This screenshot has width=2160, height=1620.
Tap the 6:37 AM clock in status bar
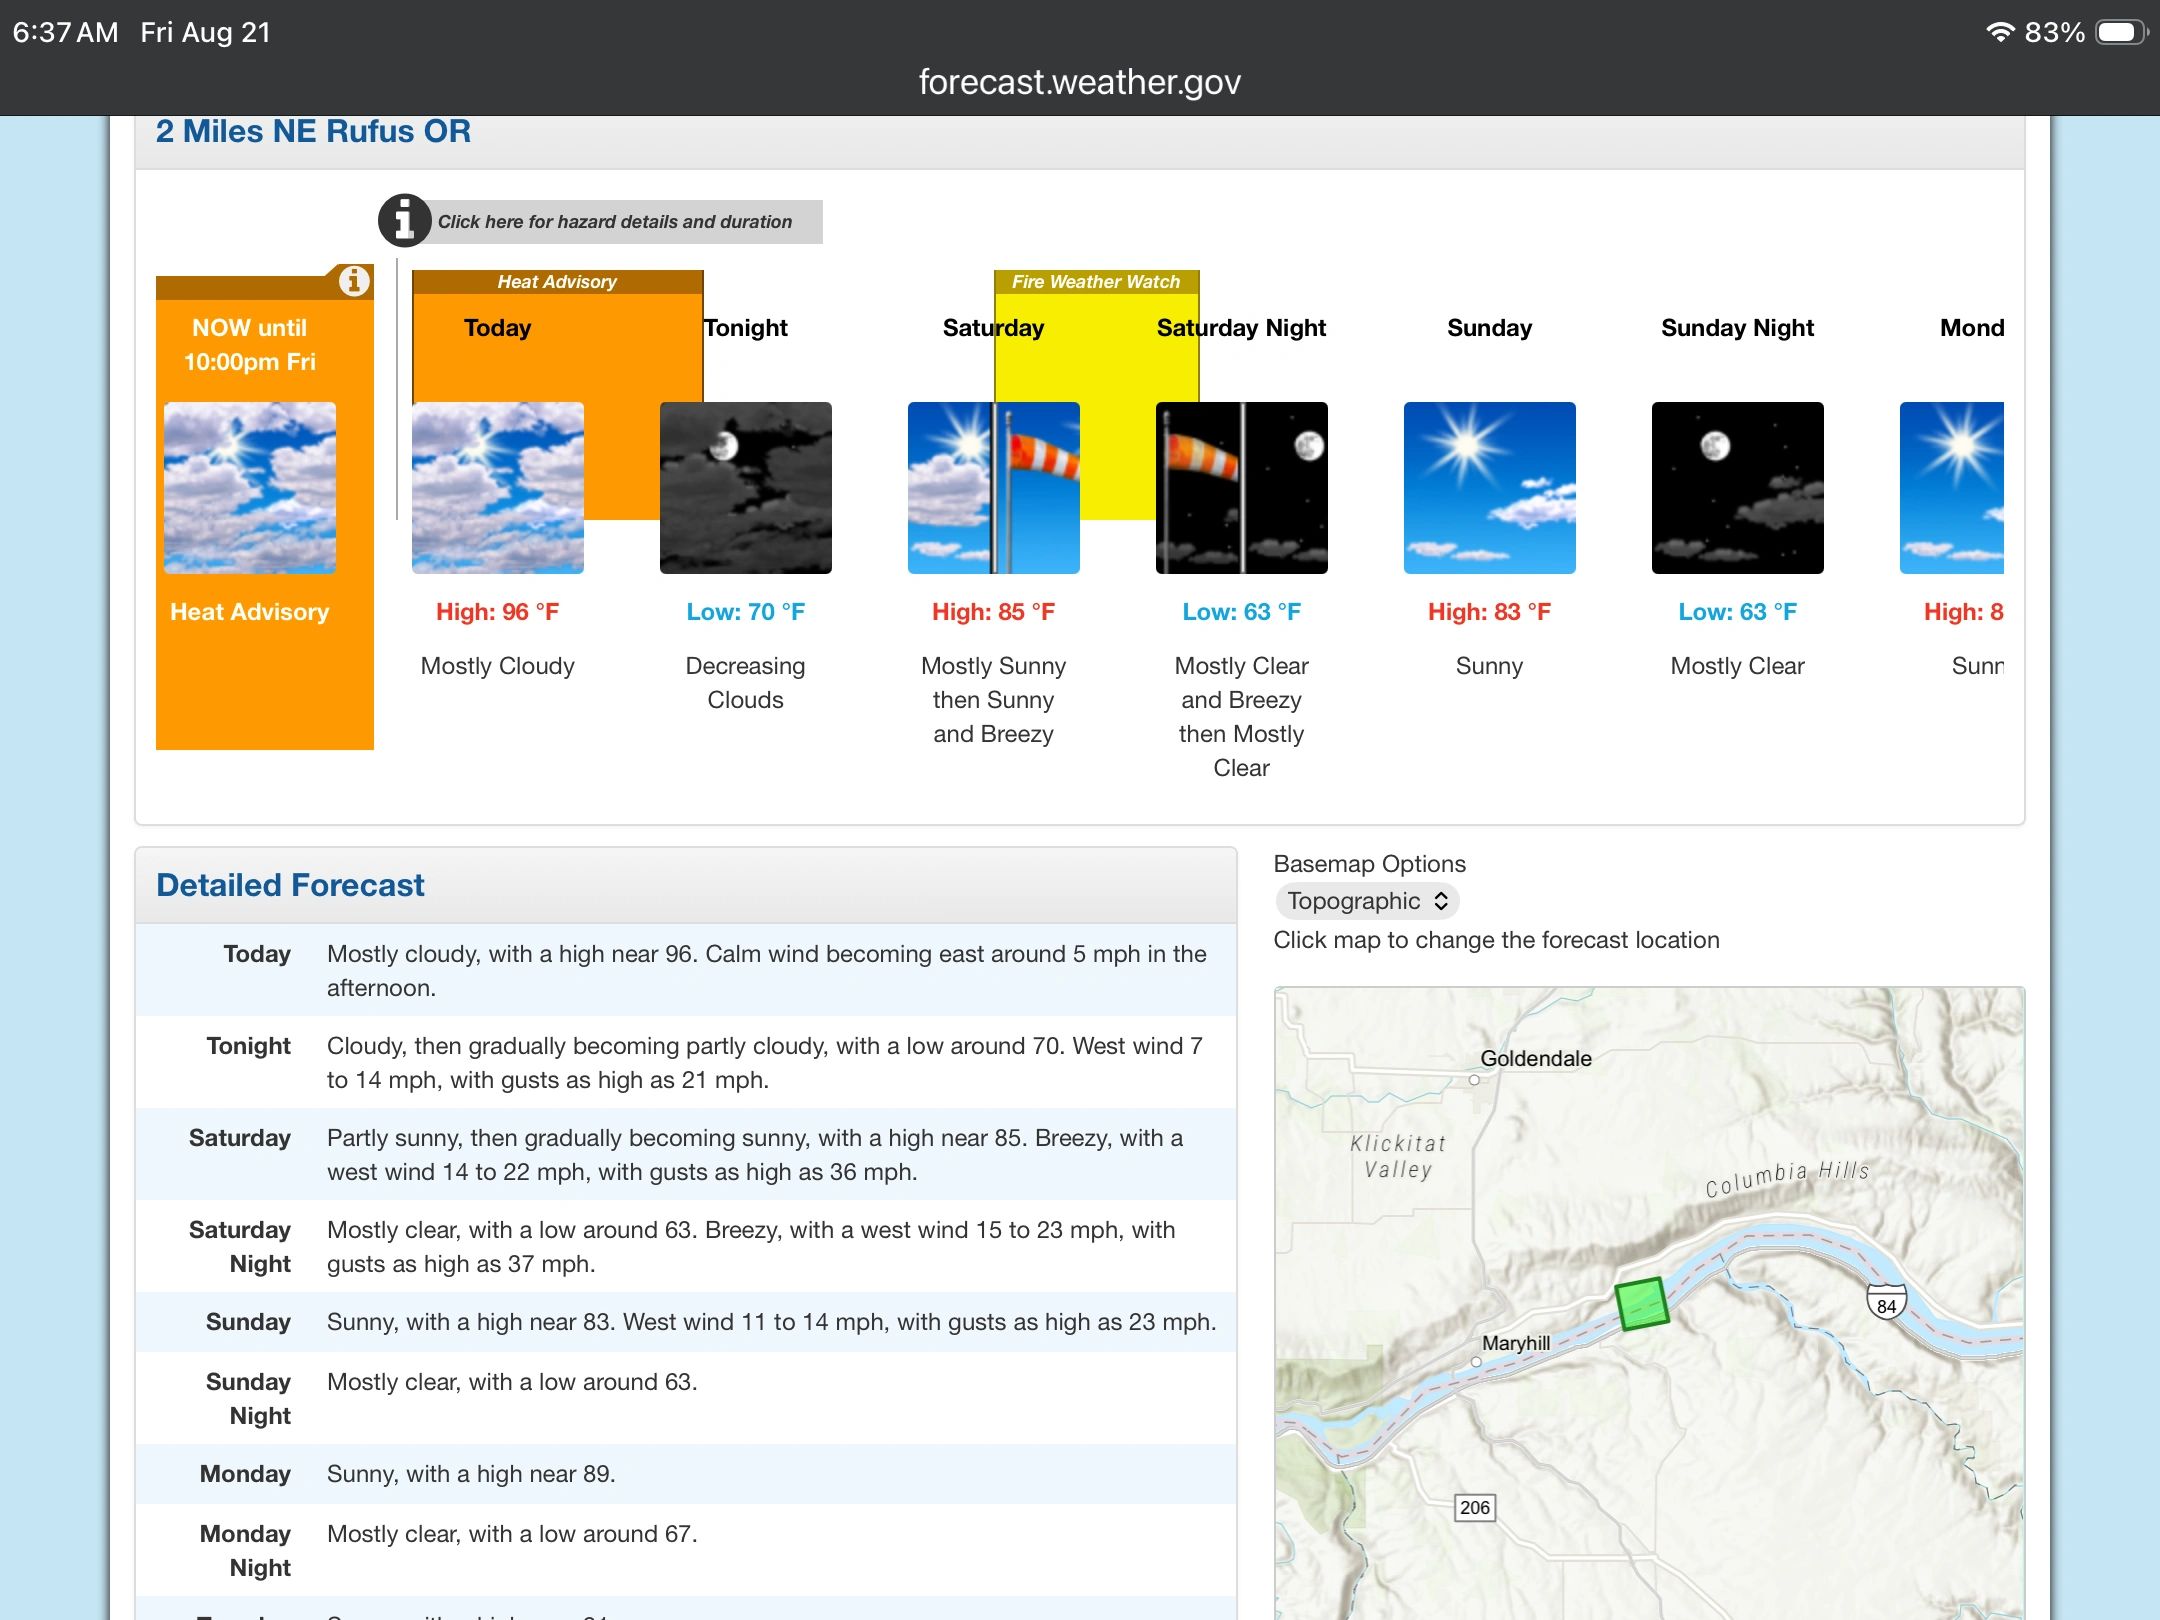coord(65,32)
